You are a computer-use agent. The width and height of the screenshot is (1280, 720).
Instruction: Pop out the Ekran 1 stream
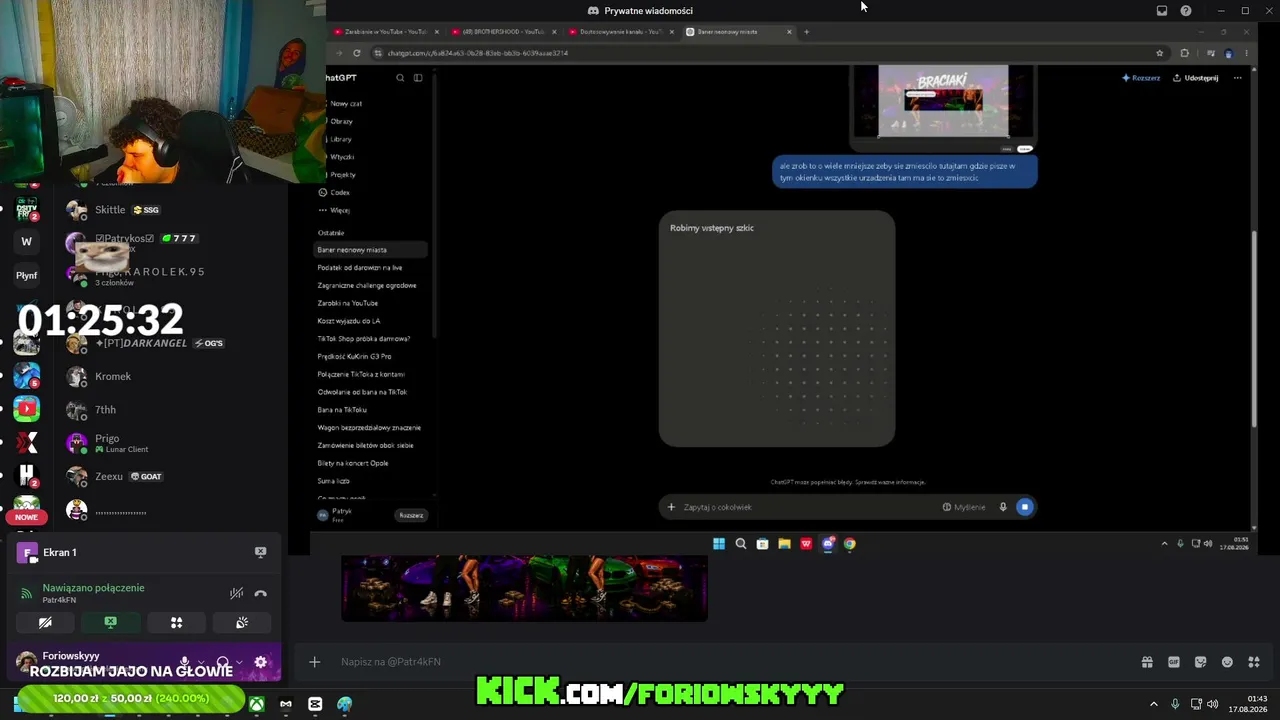point(260,552)
